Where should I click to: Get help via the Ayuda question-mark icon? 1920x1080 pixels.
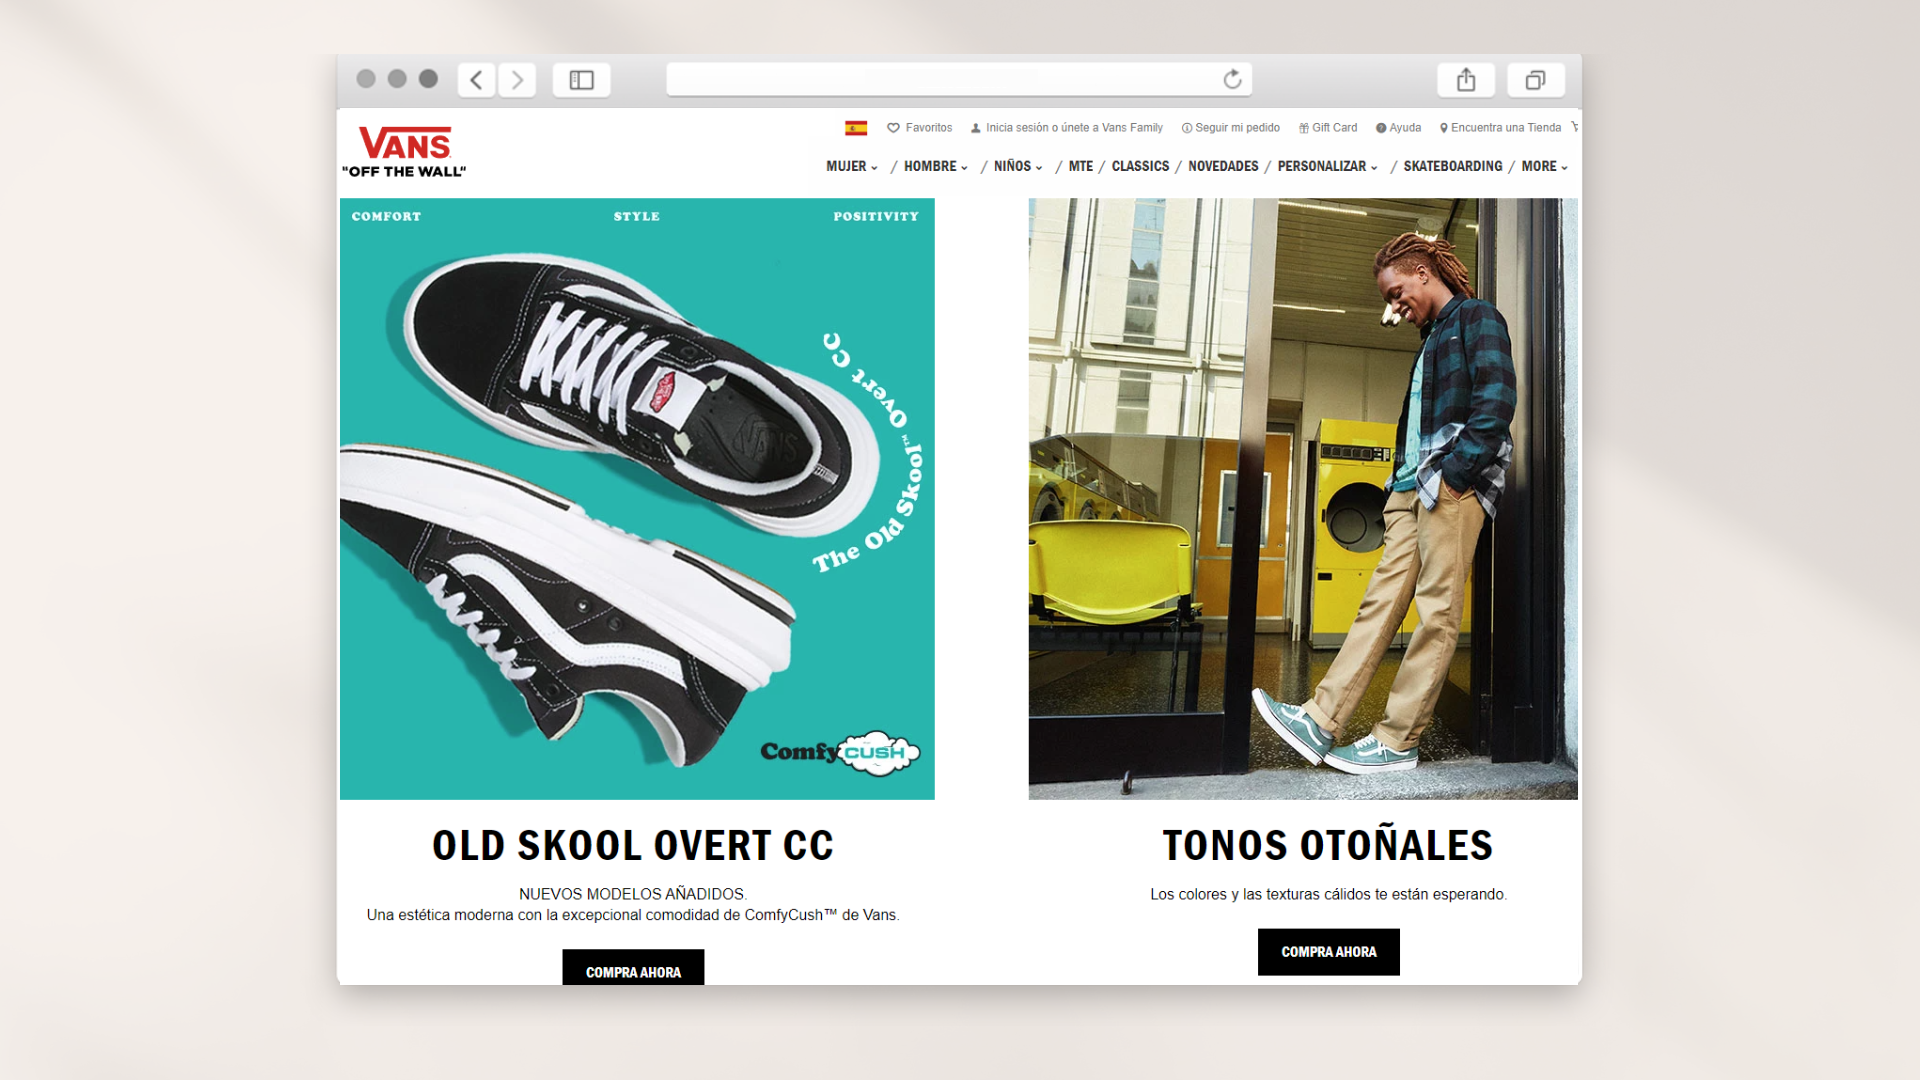1380,127
